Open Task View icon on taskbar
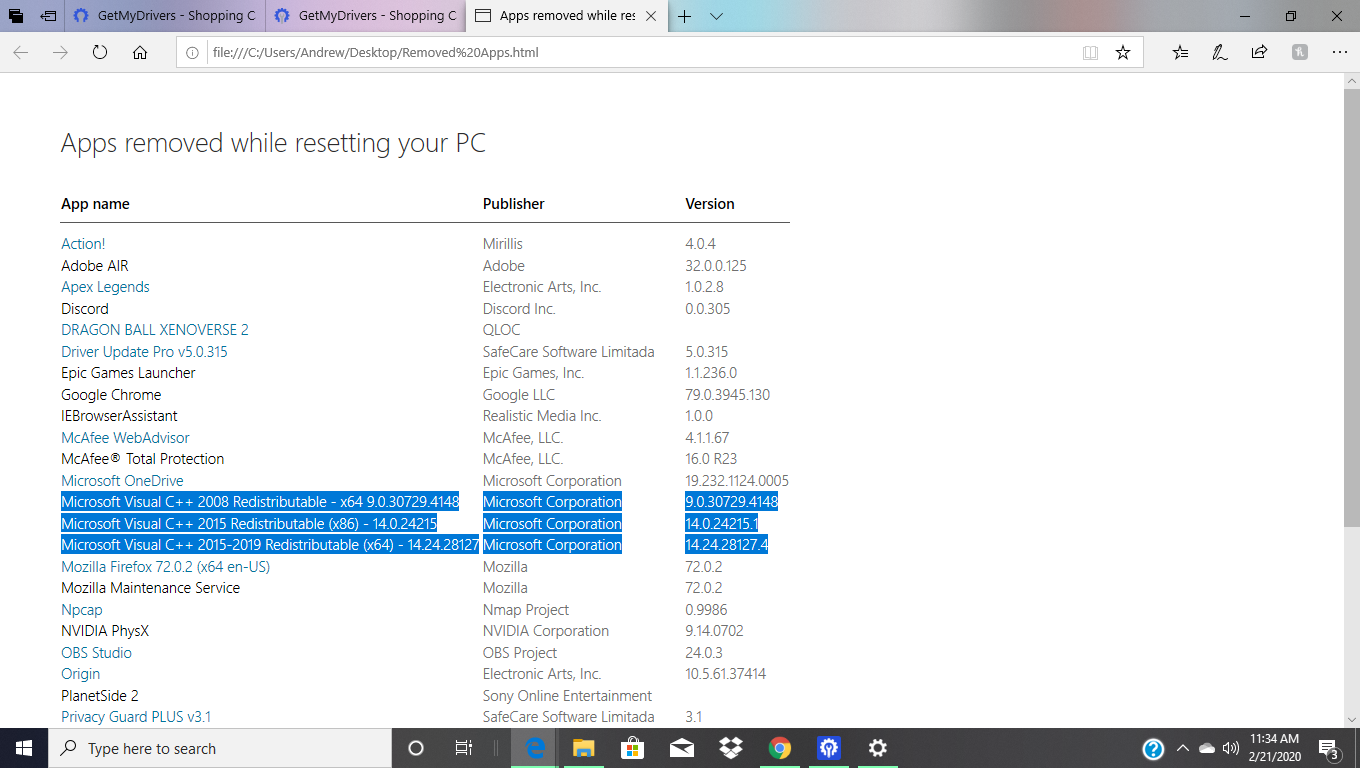The height and width of the screenshot is (768, 1360). coord(464,748)
